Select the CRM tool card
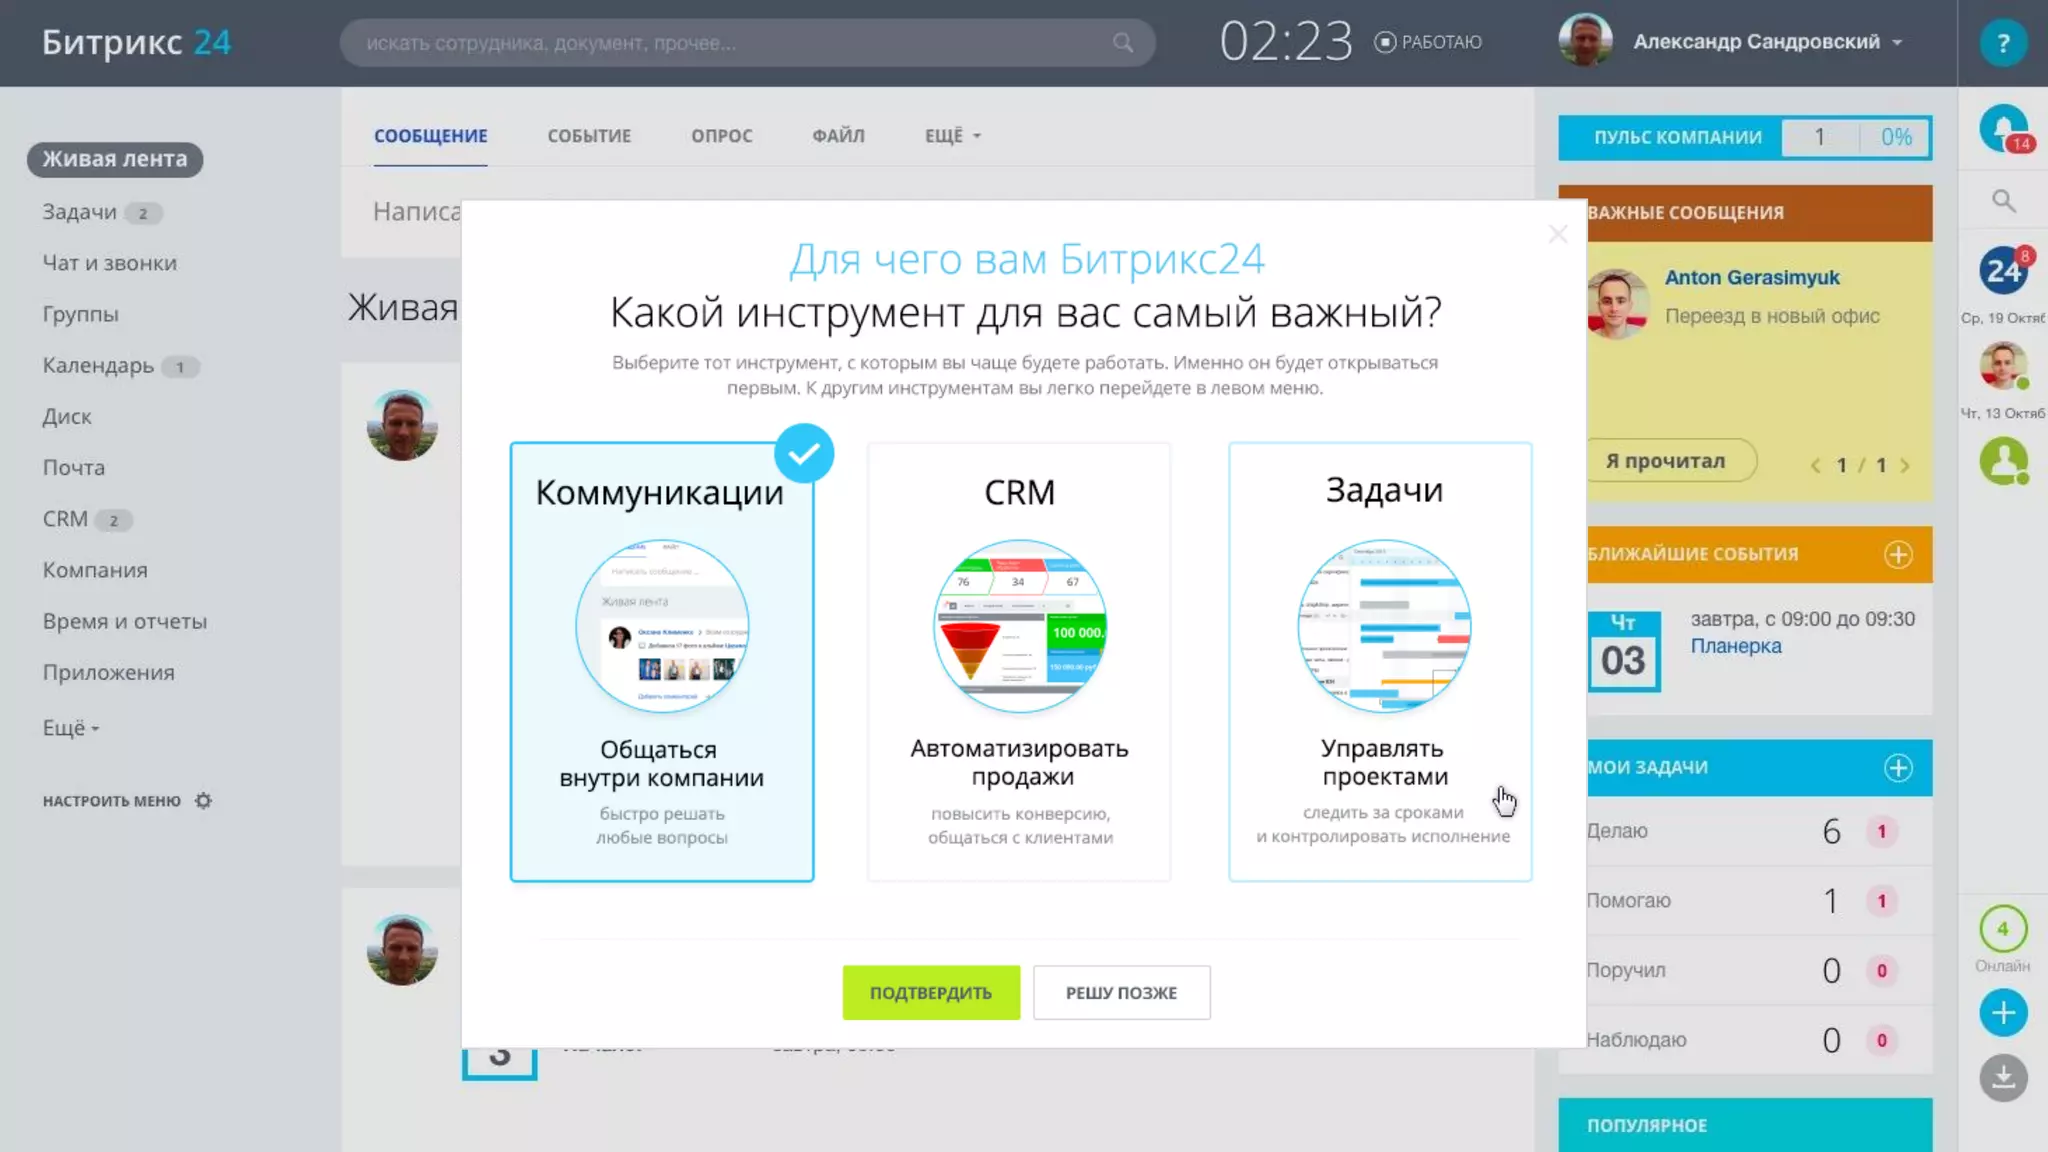 (1019, 661)
